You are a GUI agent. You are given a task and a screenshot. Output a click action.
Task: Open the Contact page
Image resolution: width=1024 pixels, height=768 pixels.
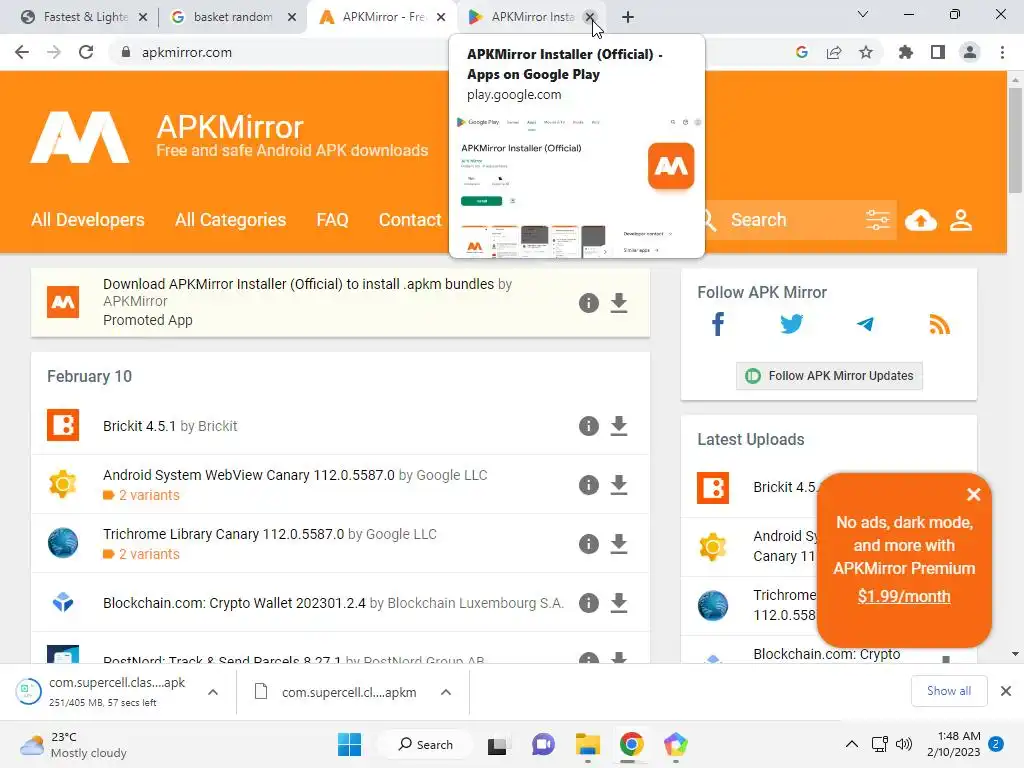pyautogui.click(x=410, y=219)
